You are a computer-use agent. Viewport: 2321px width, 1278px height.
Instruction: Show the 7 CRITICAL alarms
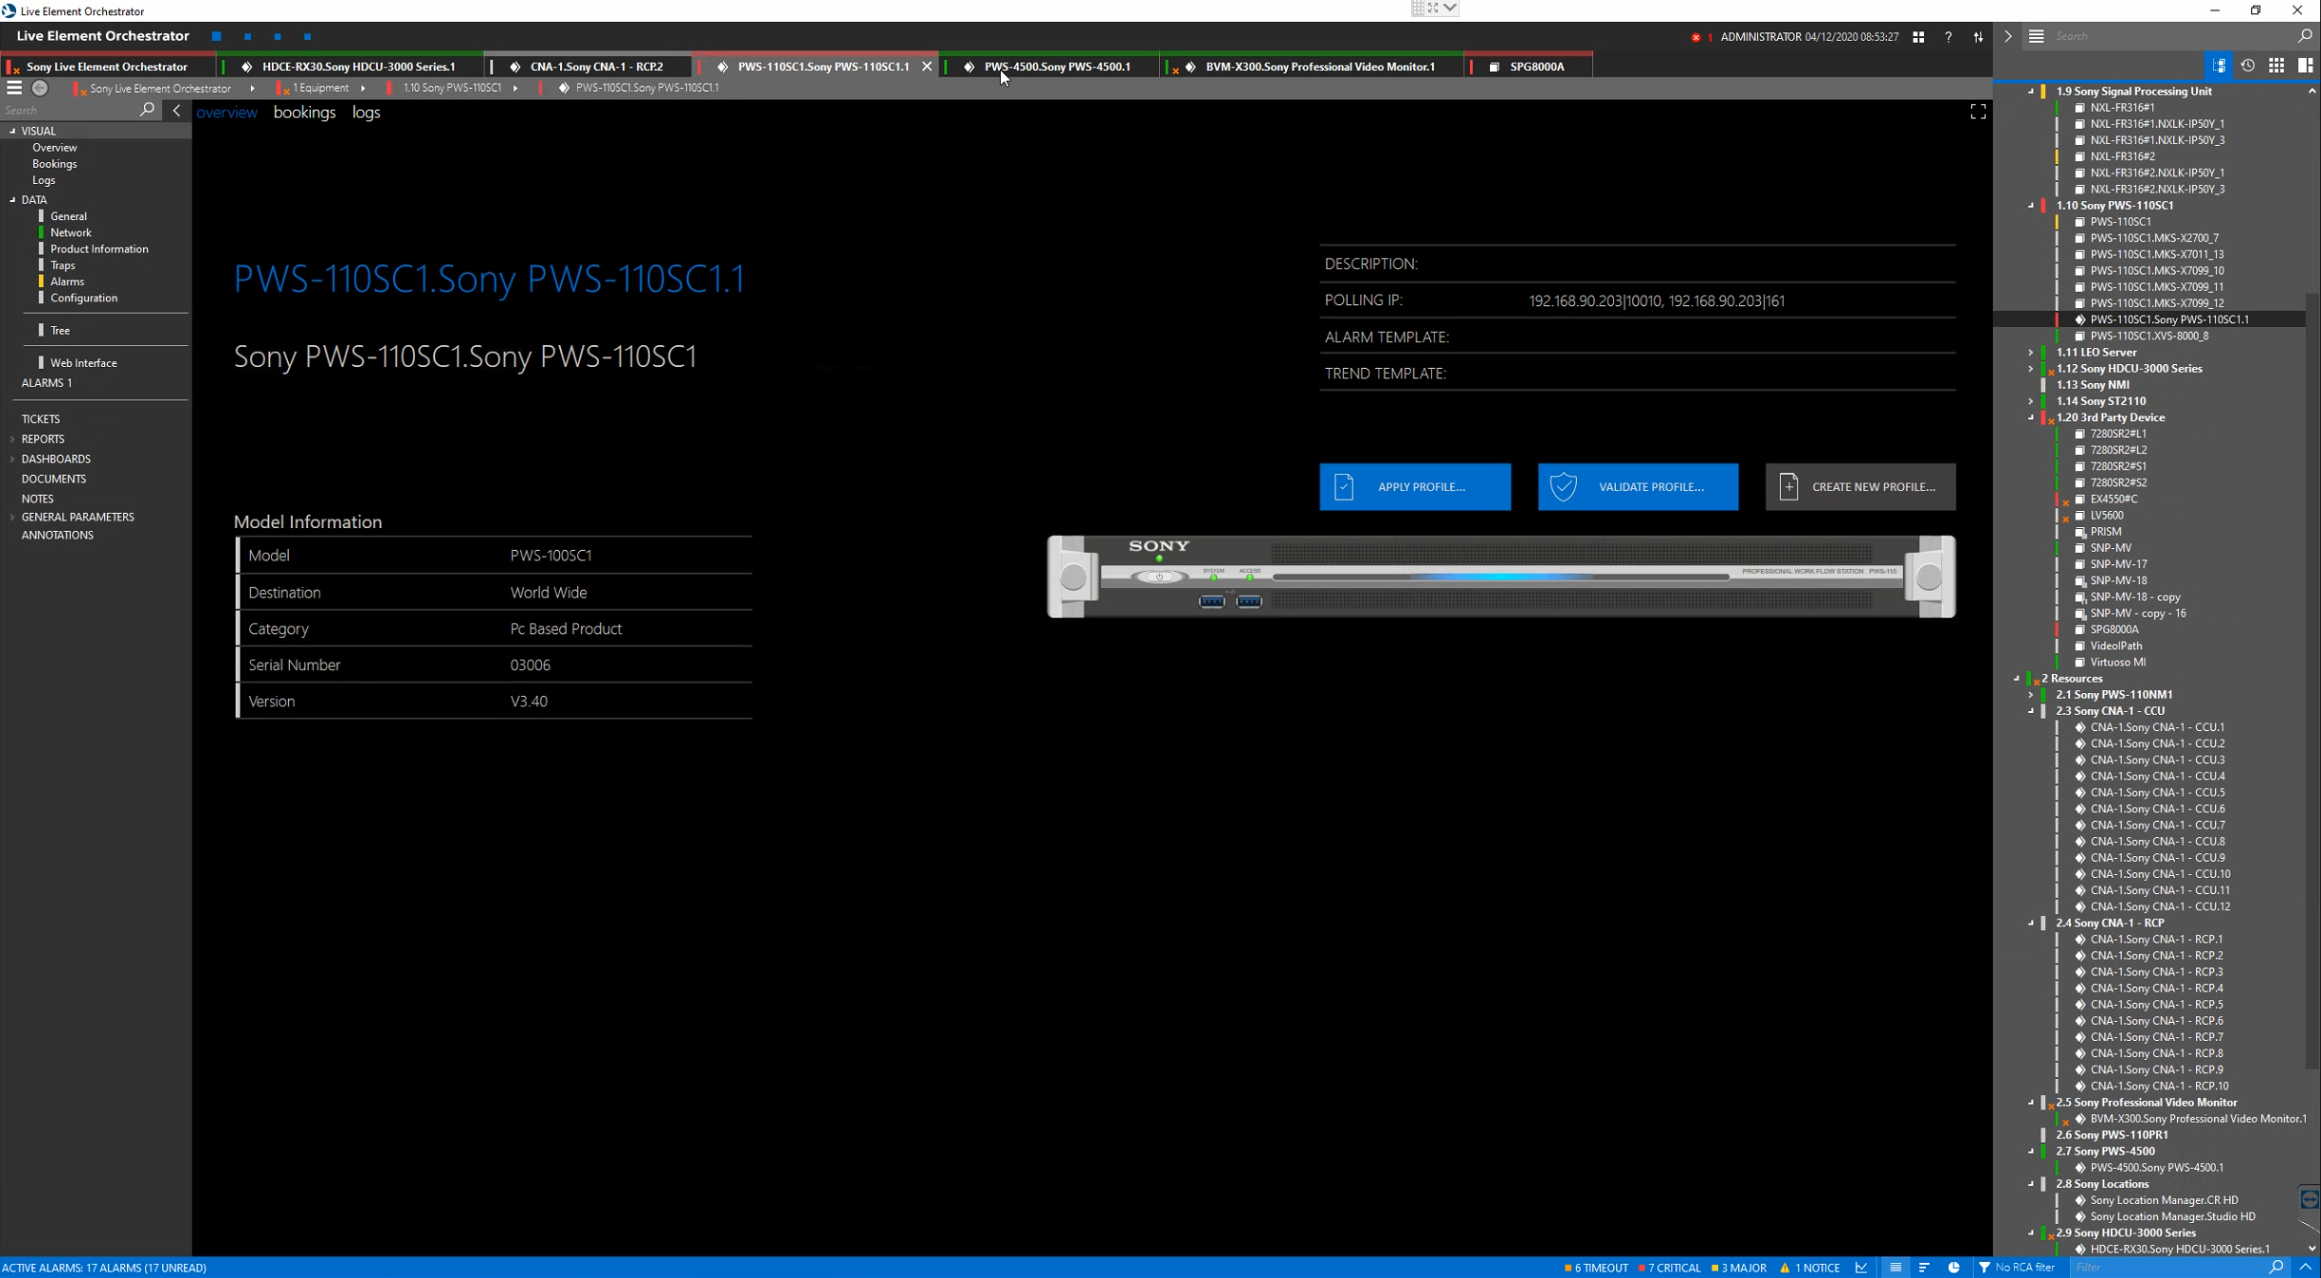click(x=1669, y=1267)
